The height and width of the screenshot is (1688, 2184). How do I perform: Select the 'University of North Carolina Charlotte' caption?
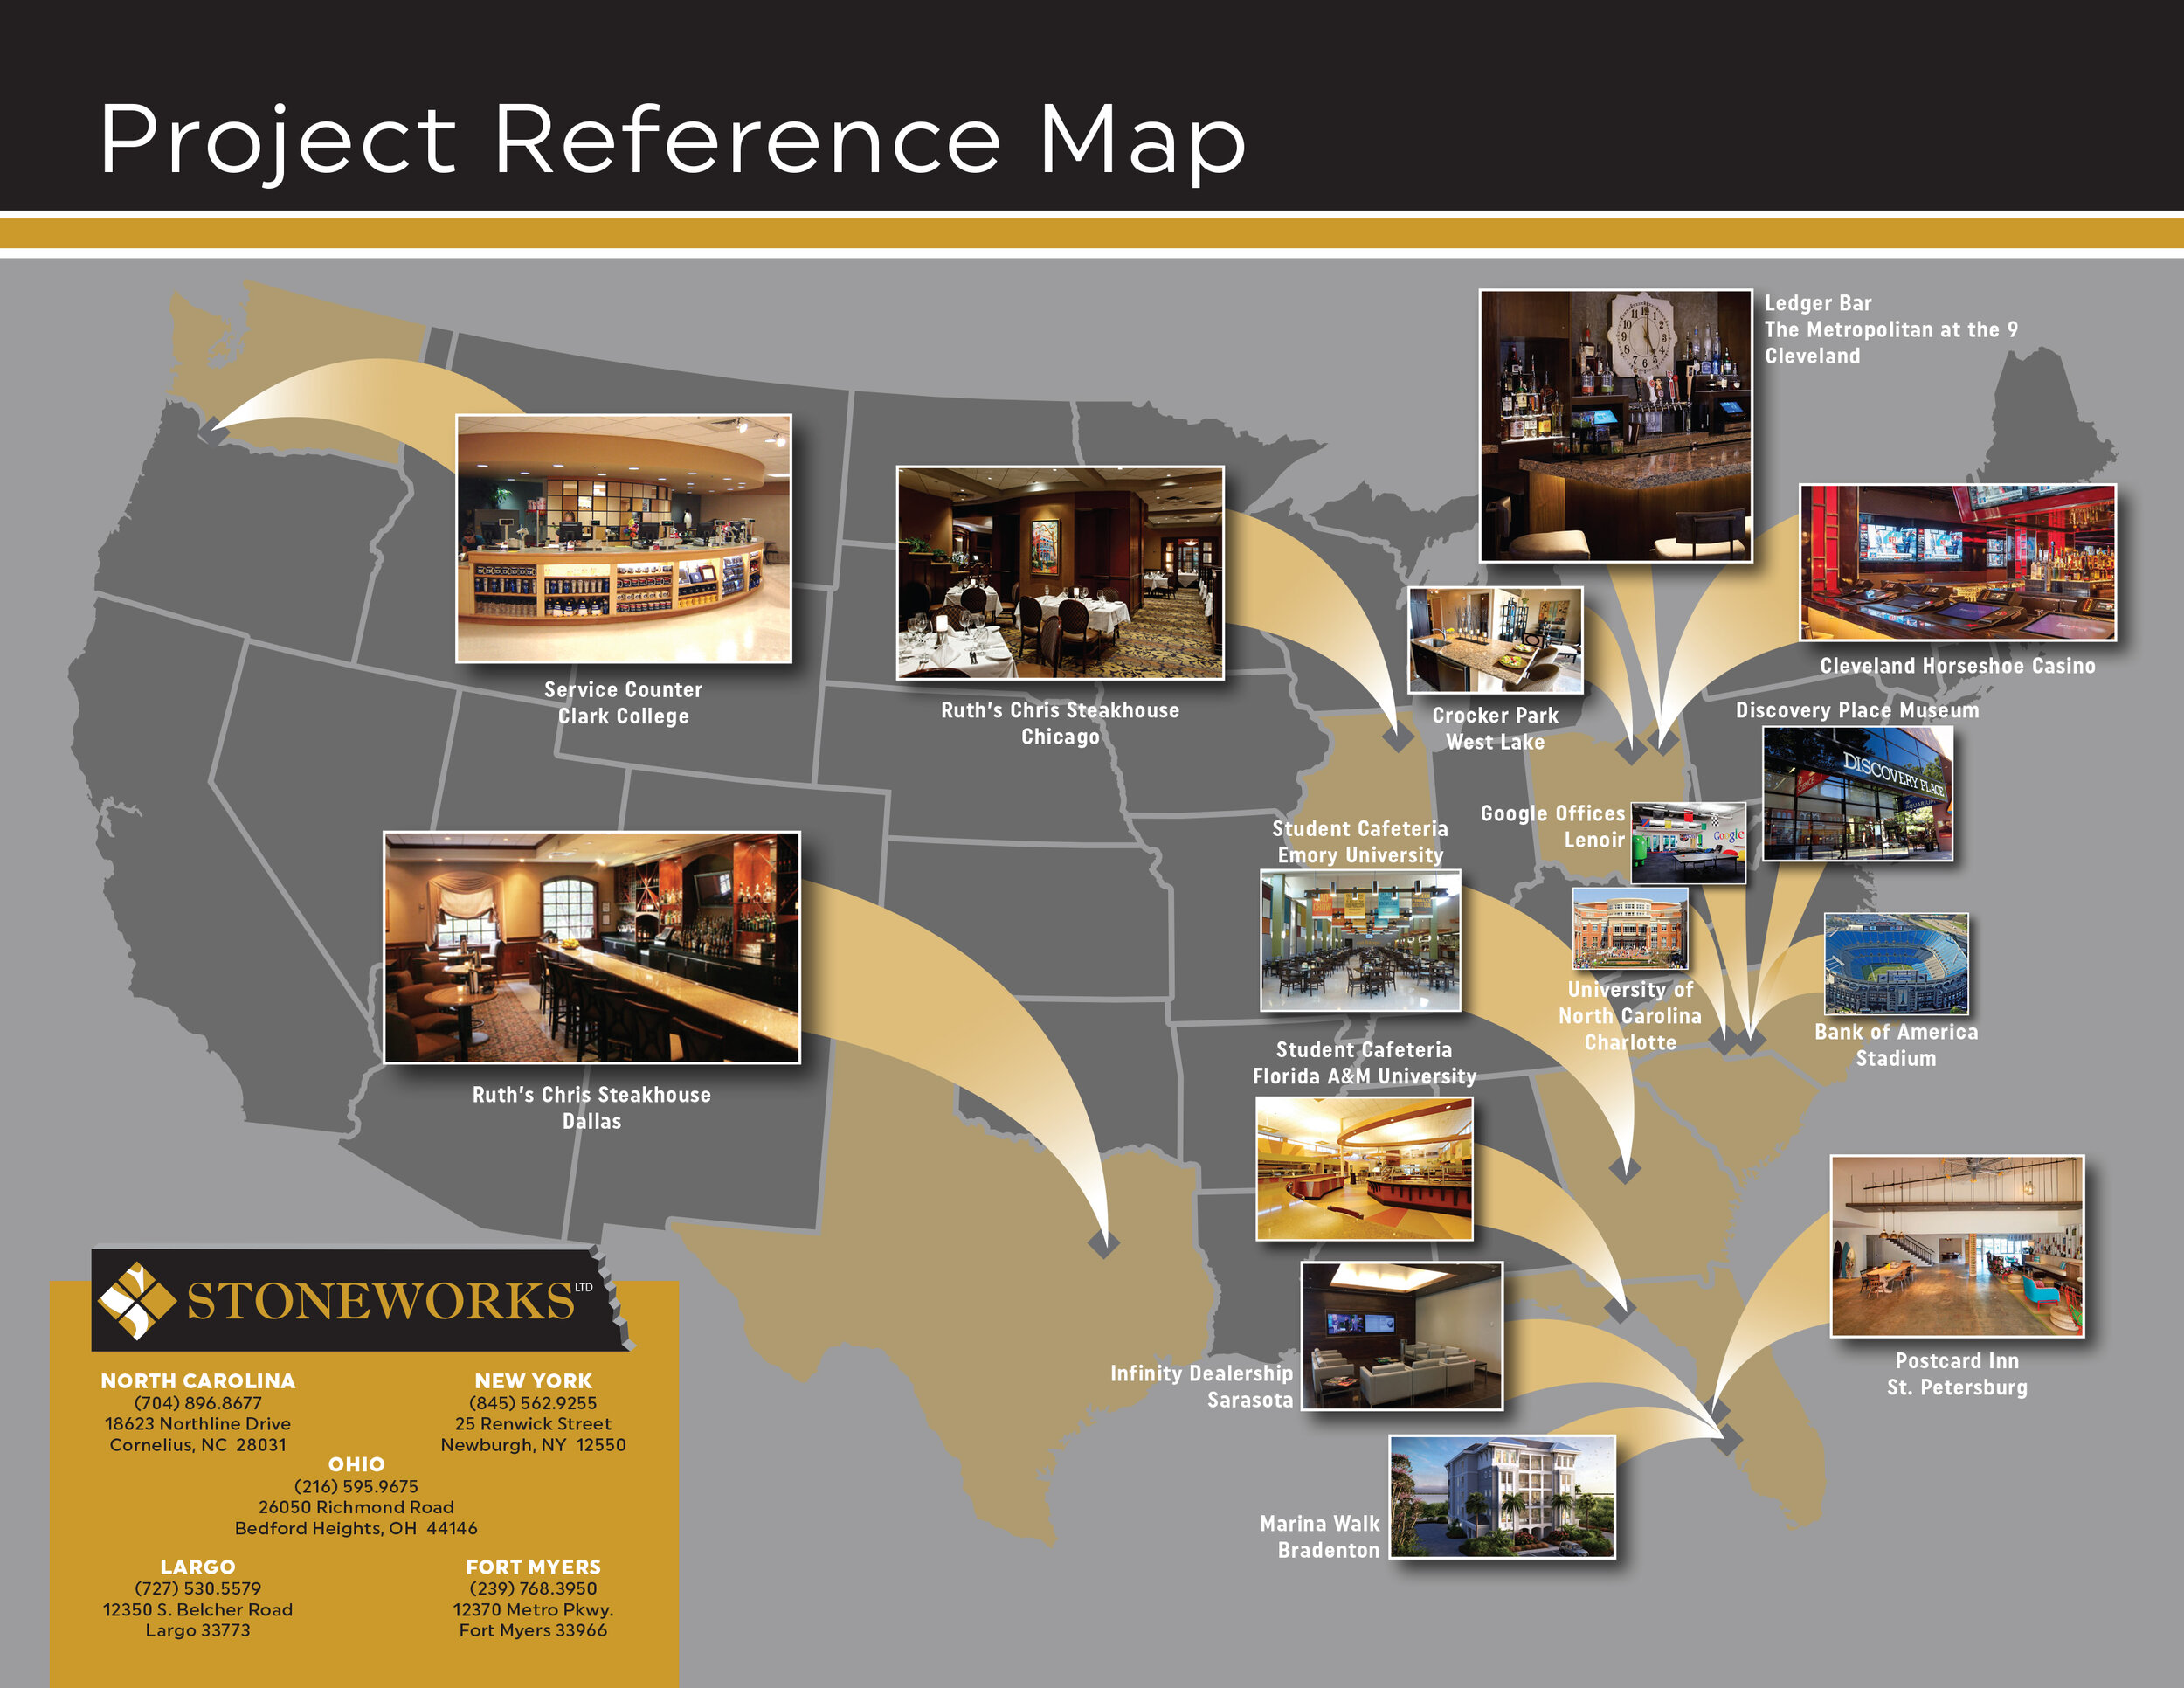coord(1630,1015)
